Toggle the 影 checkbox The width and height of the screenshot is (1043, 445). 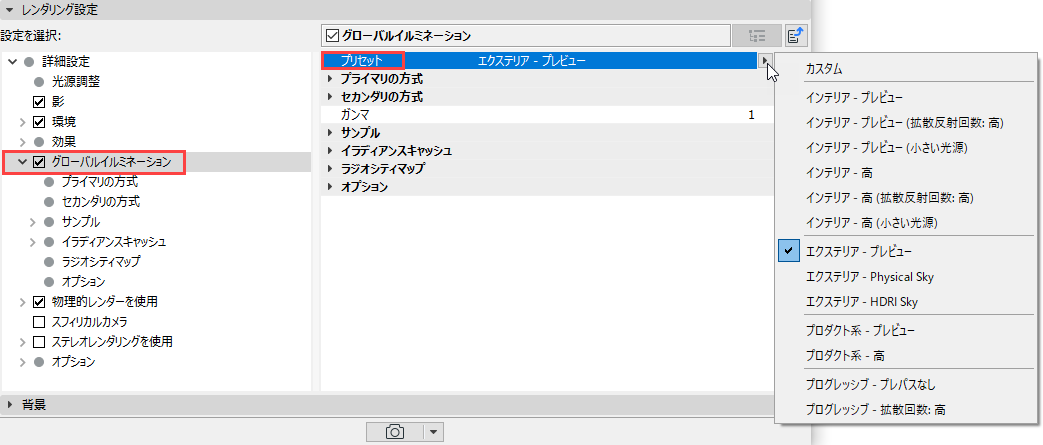(x=39, y=102)
